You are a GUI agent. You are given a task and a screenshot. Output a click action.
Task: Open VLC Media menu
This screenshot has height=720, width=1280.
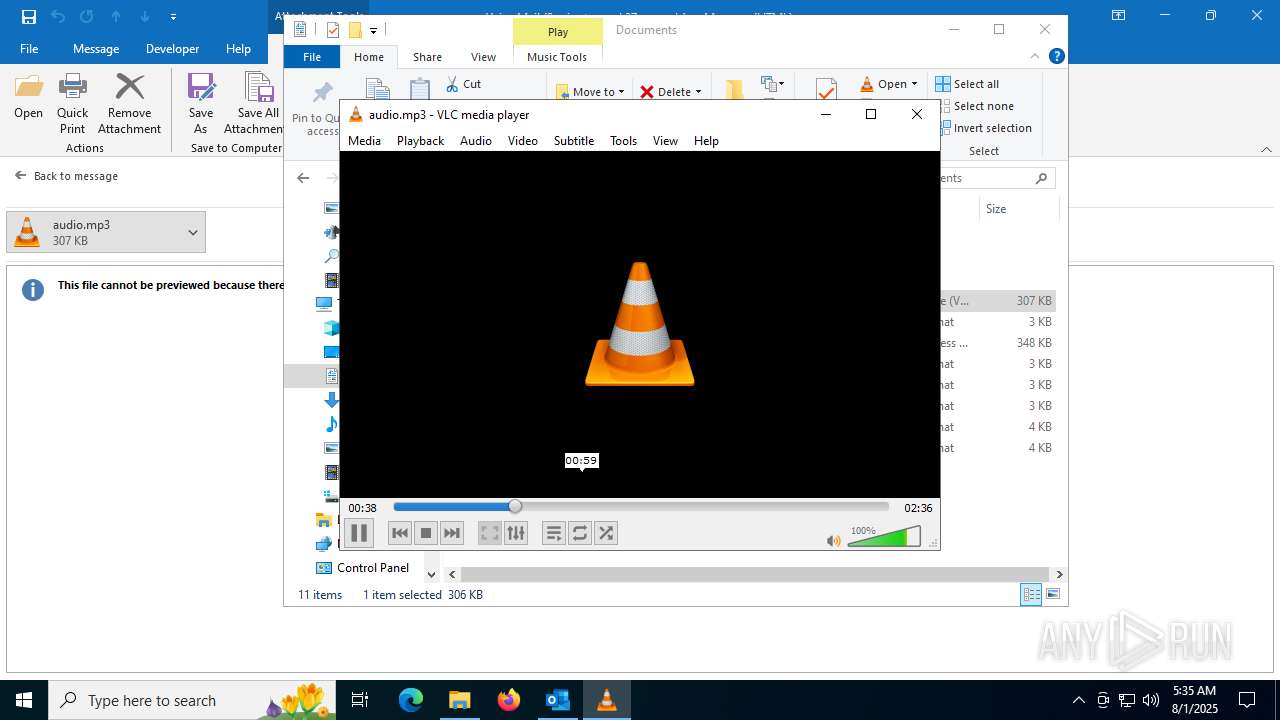(x=364, y=140)
